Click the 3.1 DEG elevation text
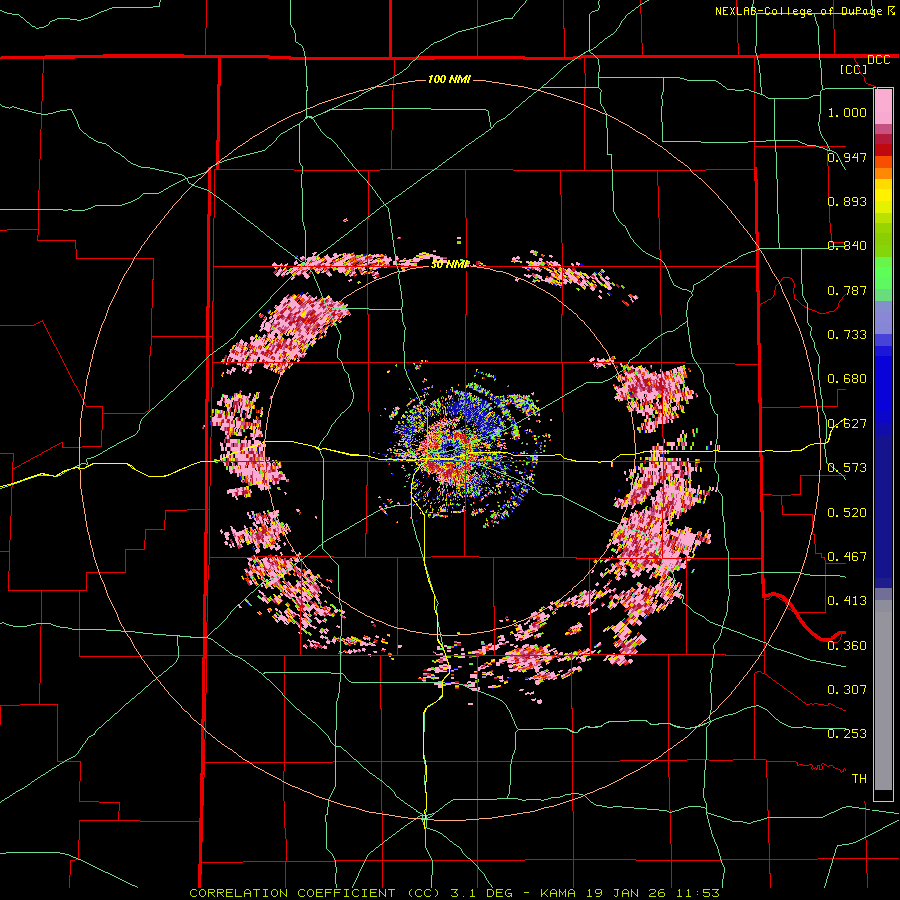Screen dimensions: 900x900 click(481, 893)
